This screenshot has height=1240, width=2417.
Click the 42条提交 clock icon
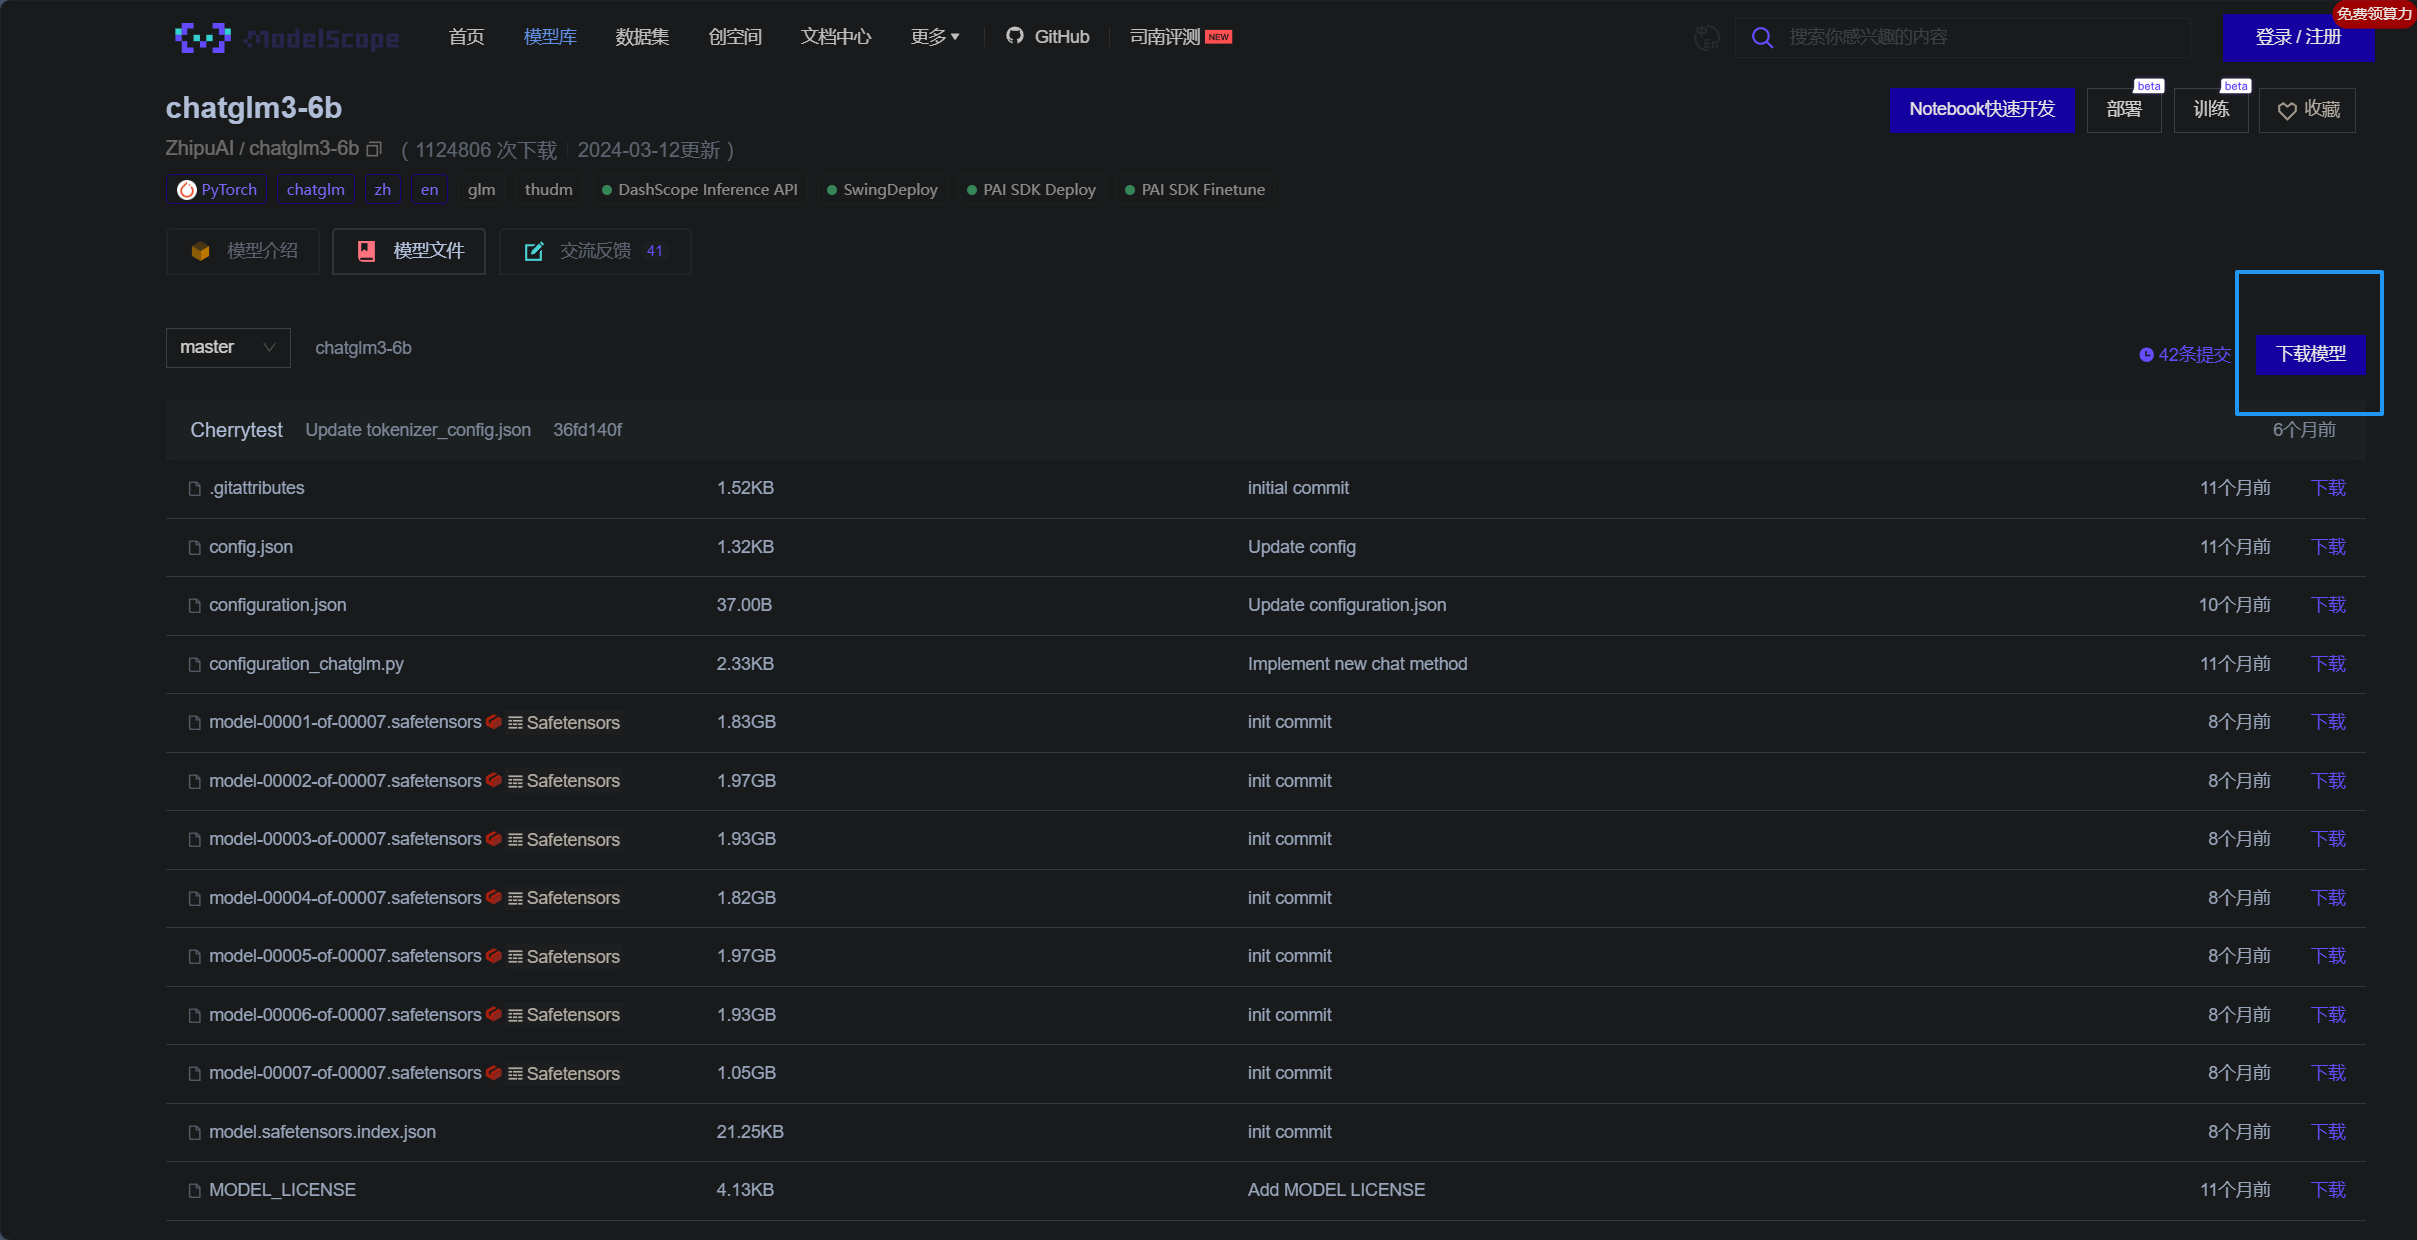click(2146, 354)
